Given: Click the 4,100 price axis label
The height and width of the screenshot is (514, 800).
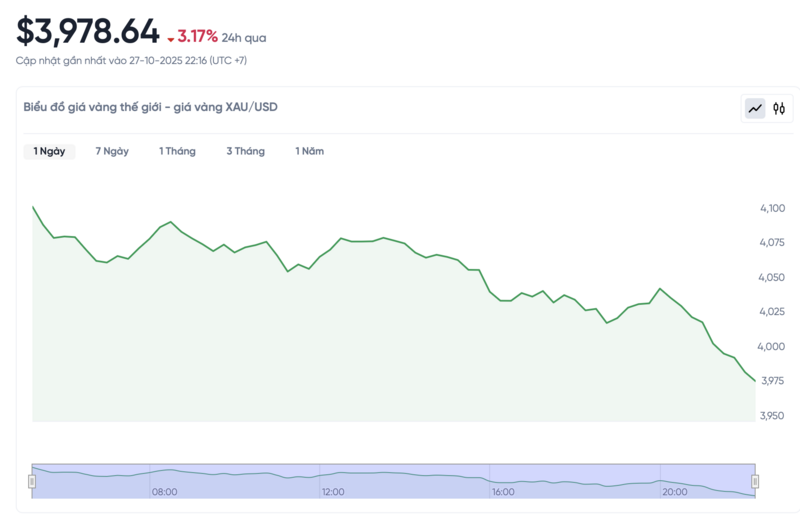Looking at the screenshot, I should click(x=772, y=208).
